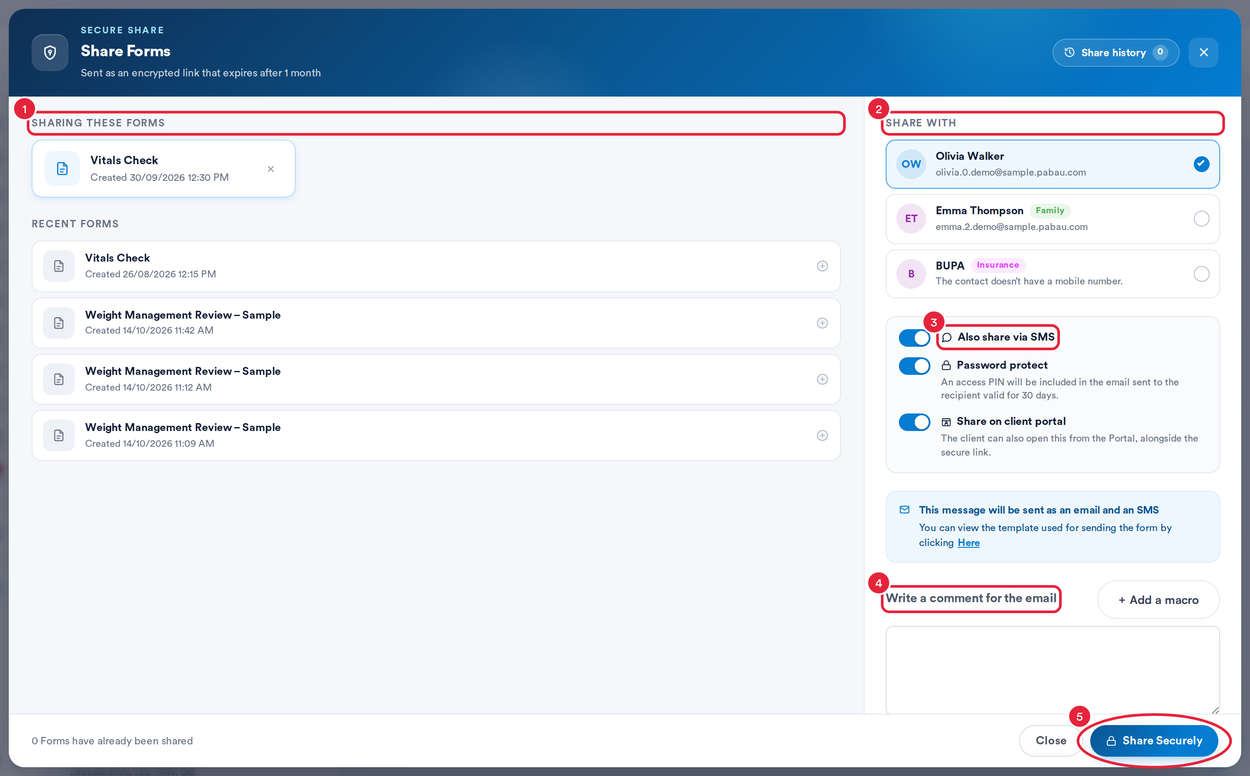Open the template via Here link
Screen dimensions: 1250x776
pyautogui.click(x=969, y=543)
